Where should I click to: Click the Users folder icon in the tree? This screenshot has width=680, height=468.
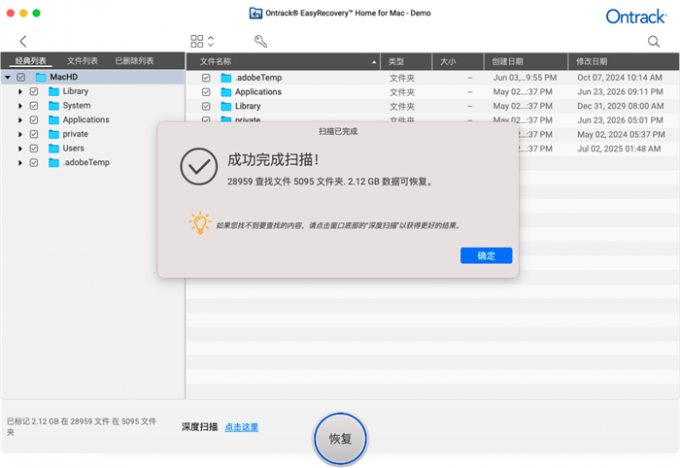click(x=54, y=148)
